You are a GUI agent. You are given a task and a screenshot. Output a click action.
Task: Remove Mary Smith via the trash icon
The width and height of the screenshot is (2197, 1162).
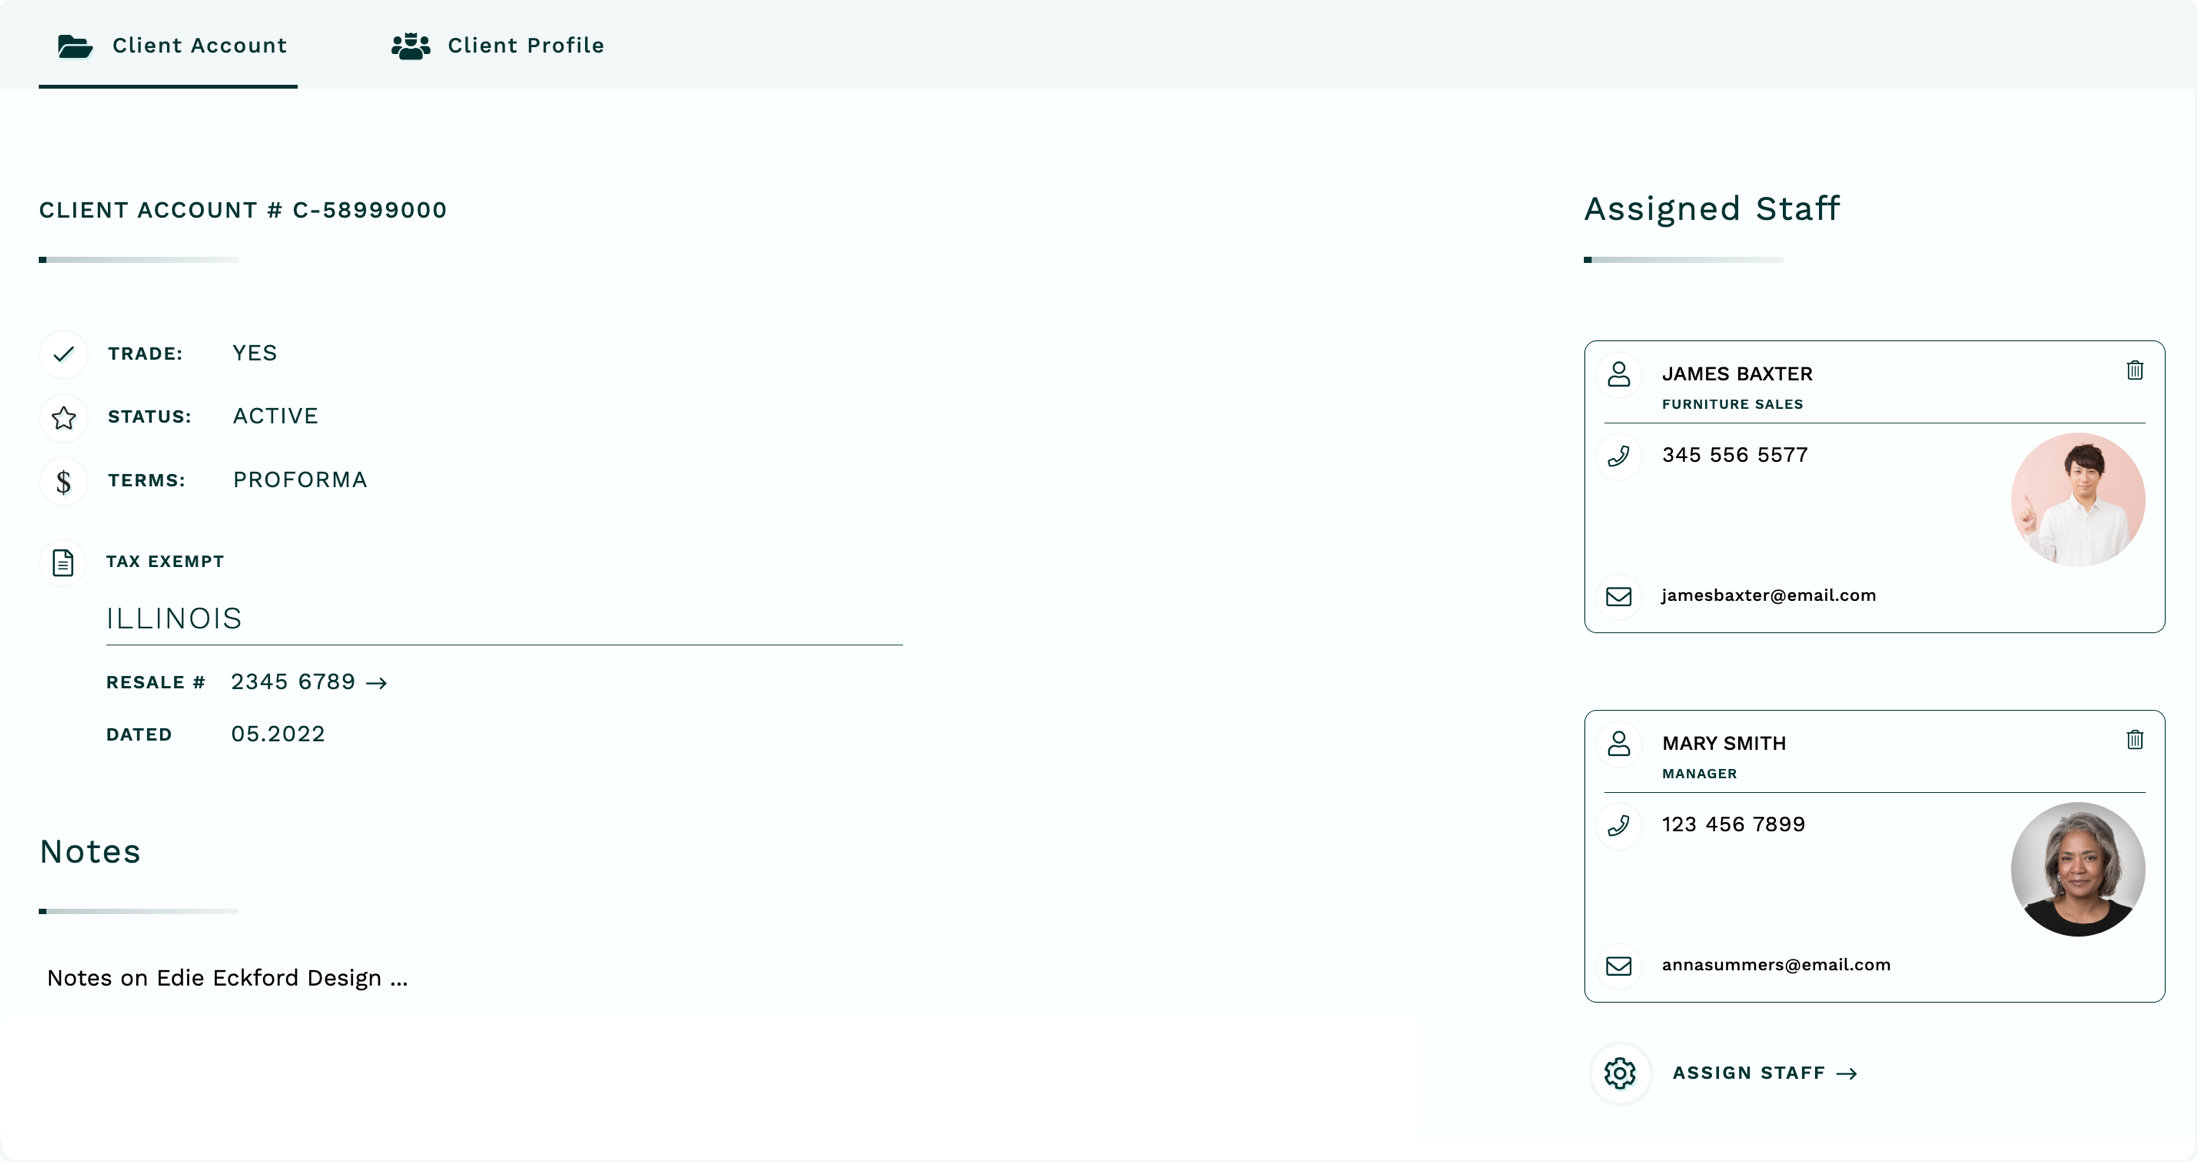[2135, 740]
